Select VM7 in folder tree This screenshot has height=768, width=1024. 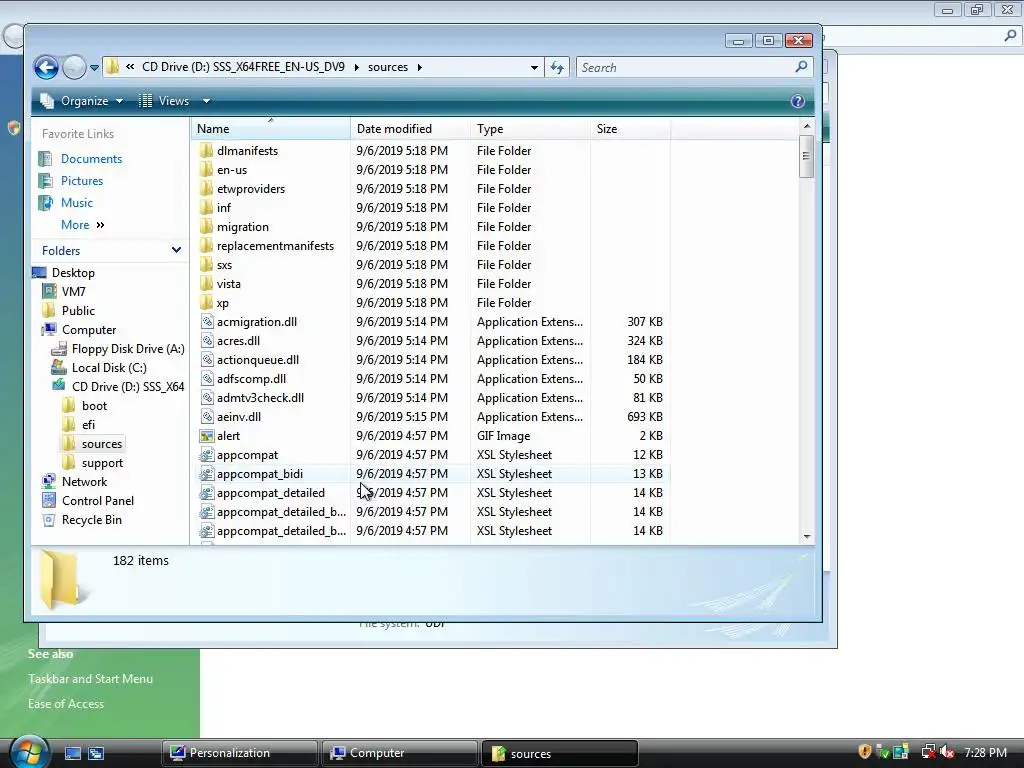pyautogui.click(x=73, y=292)
